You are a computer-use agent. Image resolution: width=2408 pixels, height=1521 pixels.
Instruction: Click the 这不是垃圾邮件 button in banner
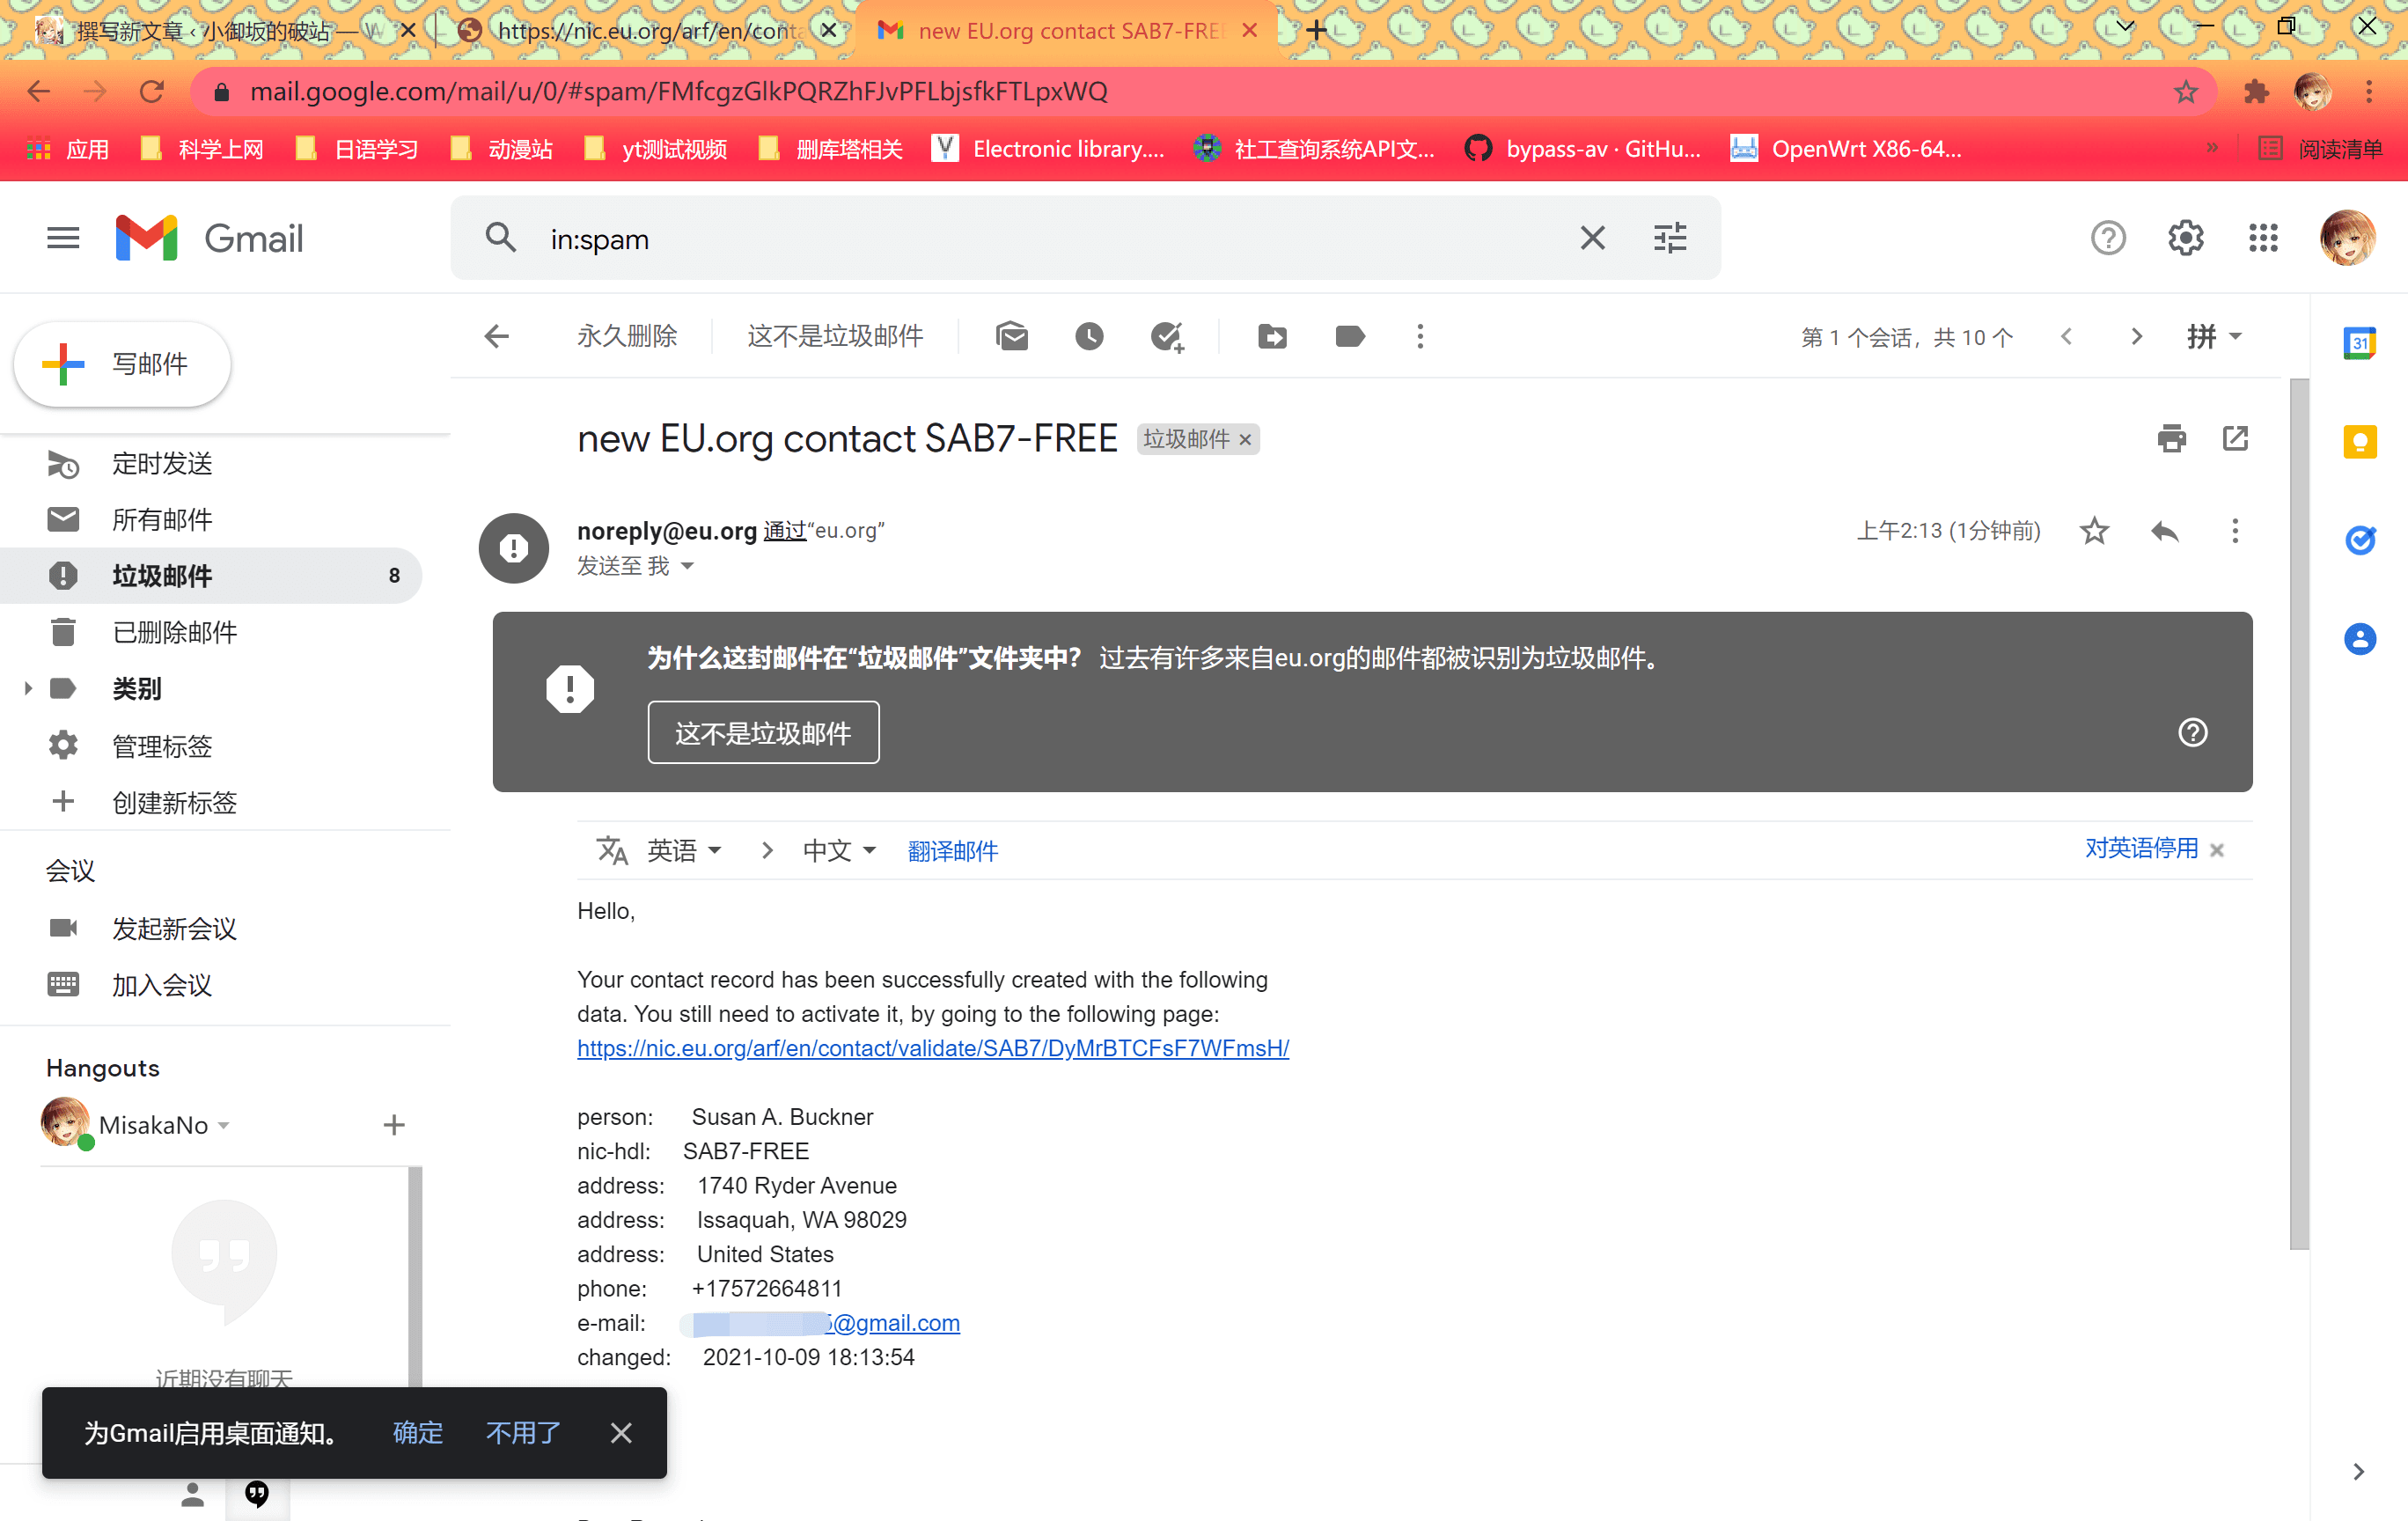point(763,733)
